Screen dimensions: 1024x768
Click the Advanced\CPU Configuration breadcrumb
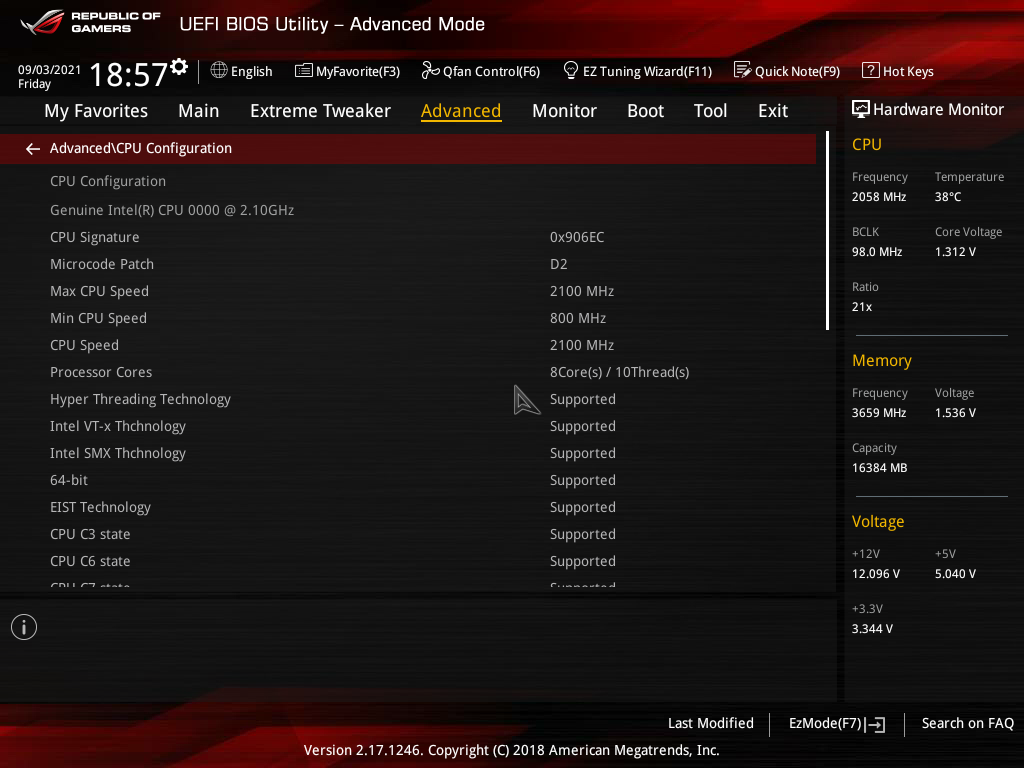140,148
